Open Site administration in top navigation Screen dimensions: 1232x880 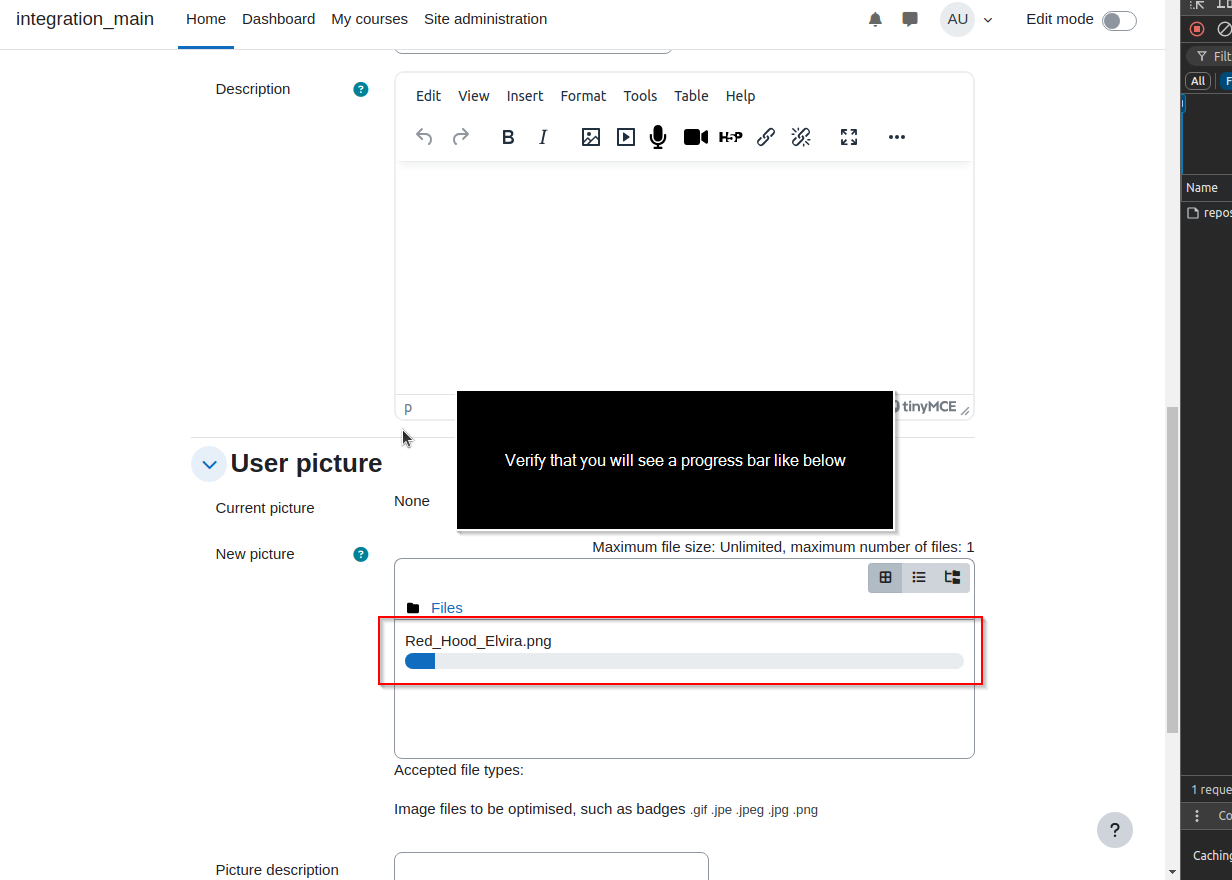click(485, 19)
